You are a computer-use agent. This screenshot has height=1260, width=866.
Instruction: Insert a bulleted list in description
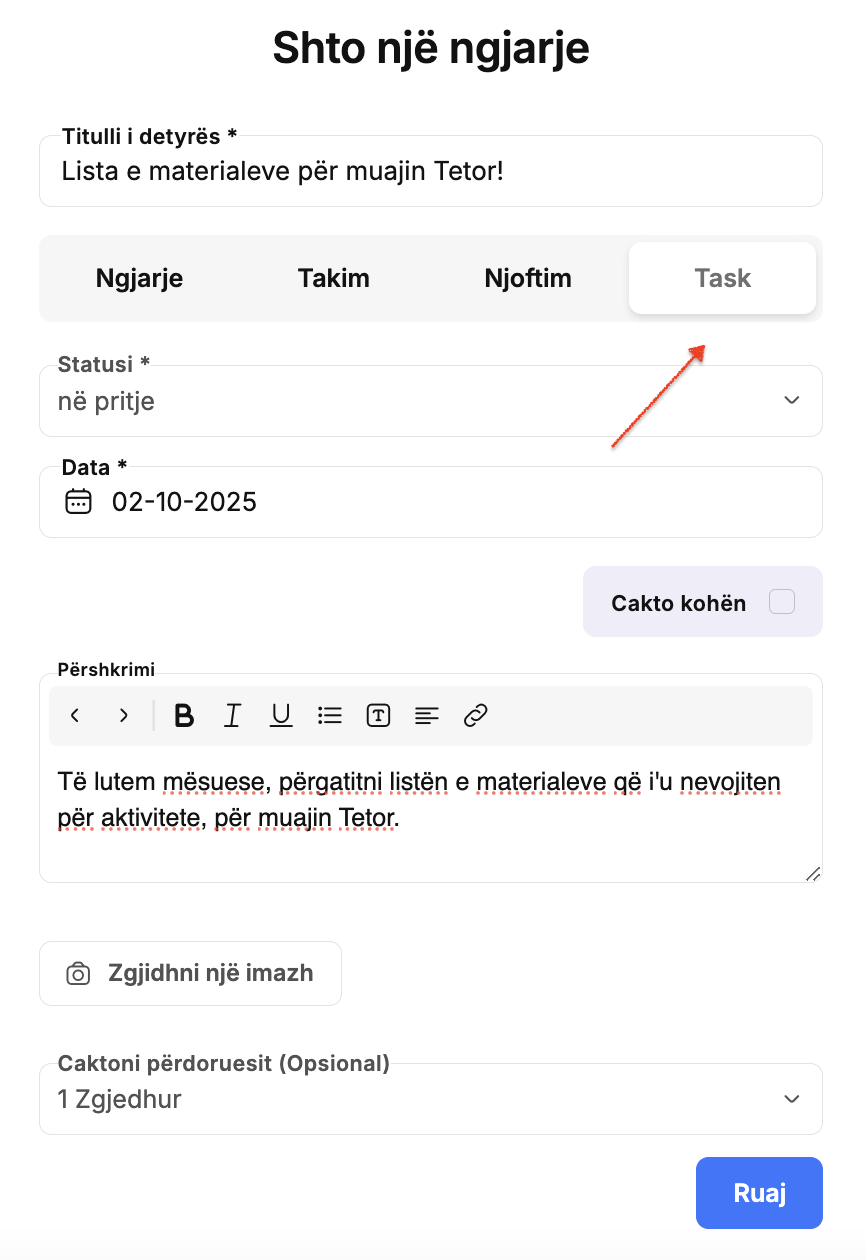(x=330, y=715)
